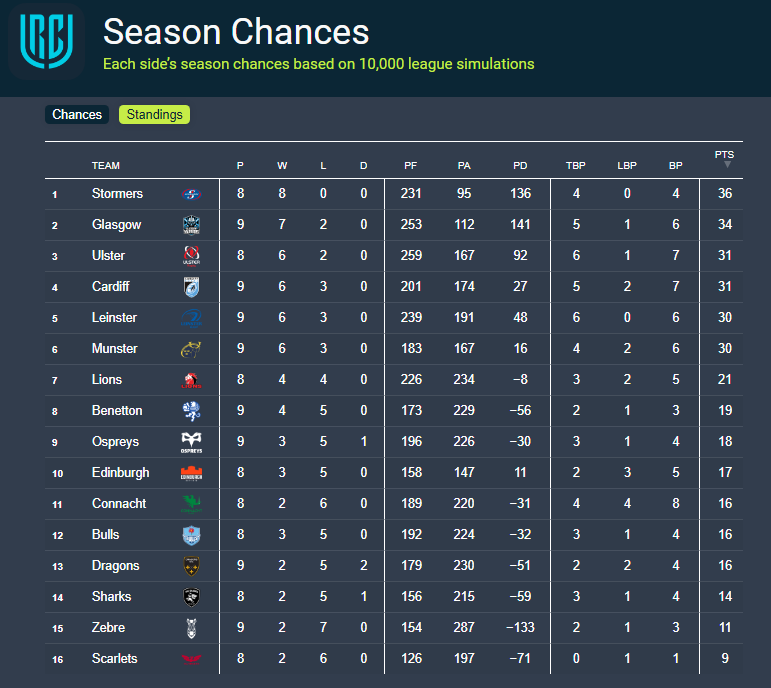Click the Munster team logo
This screenshot has height=688, width=771.
click(192, 349)
